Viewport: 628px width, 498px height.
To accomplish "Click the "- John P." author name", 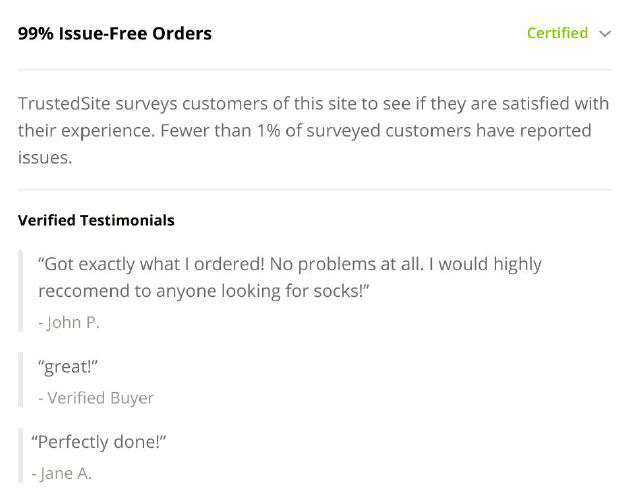I will [68, 322].
